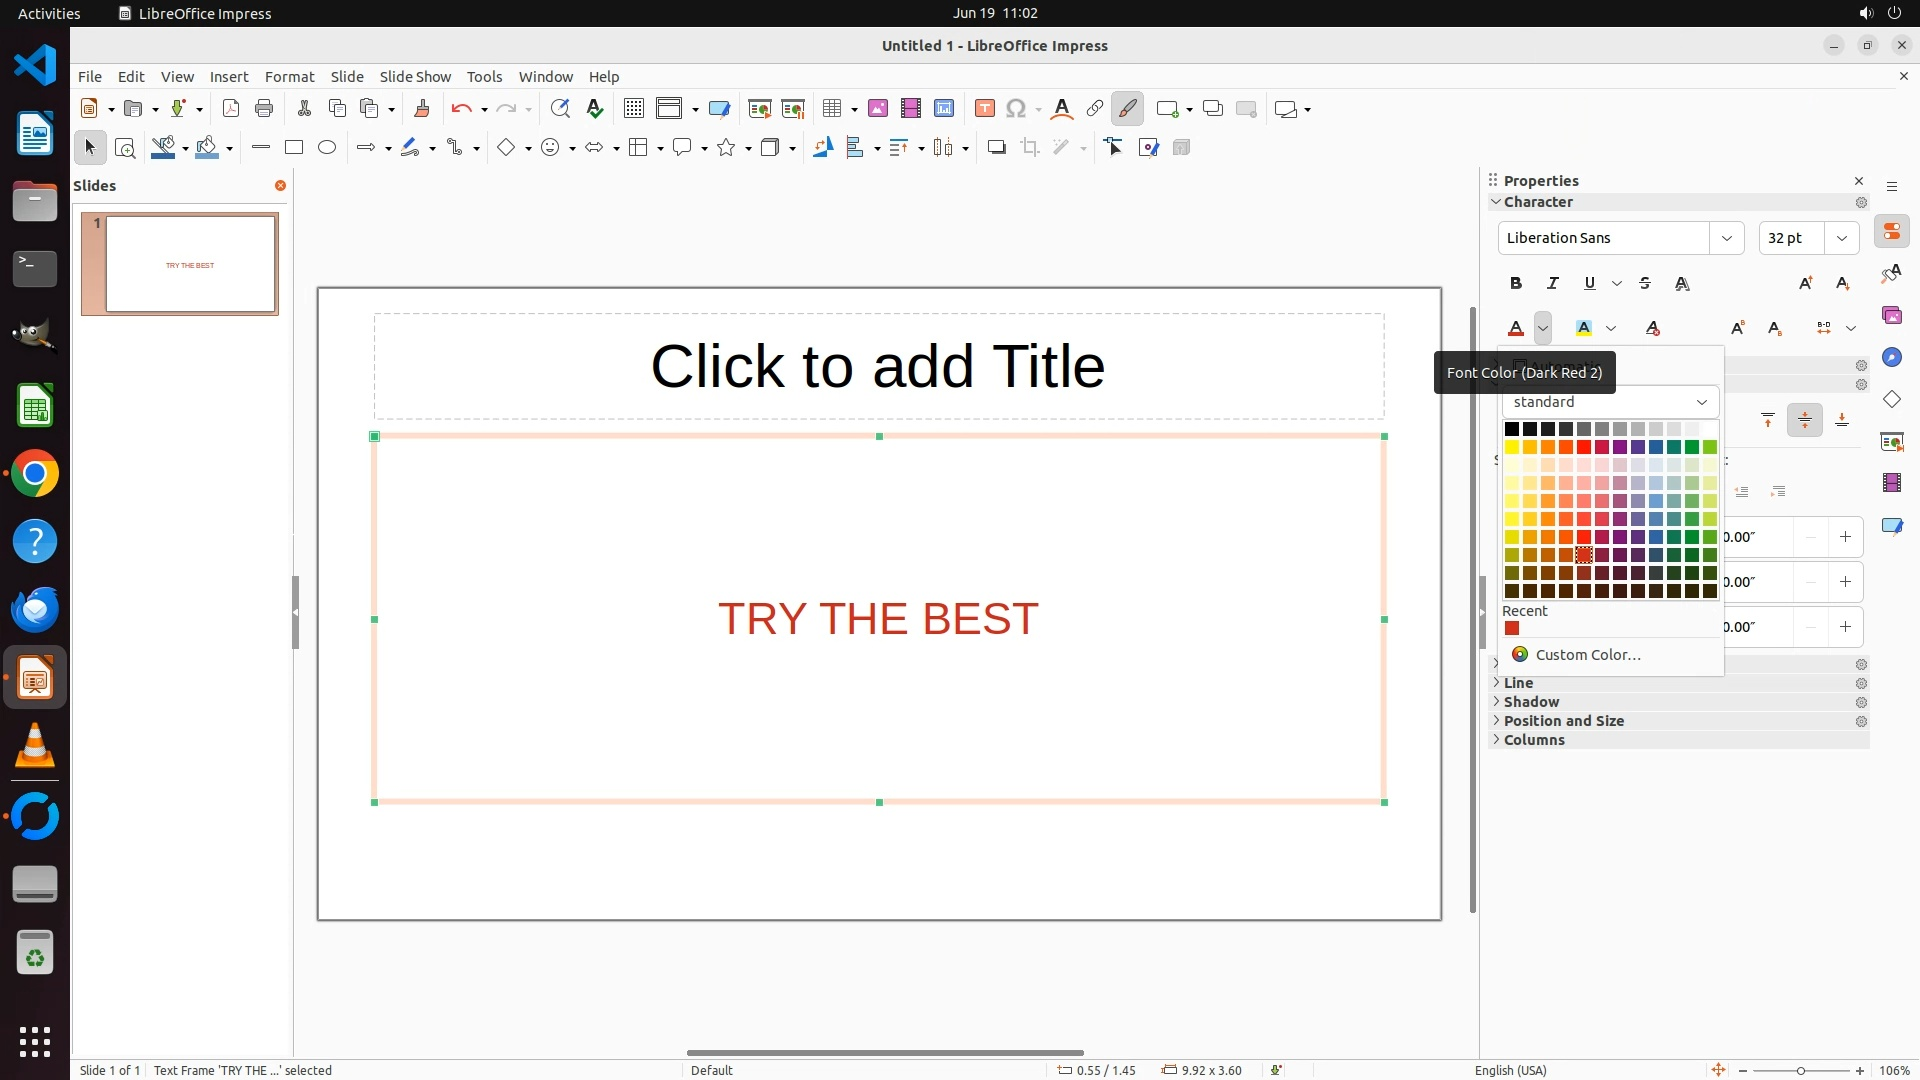Click the 'Click to add Title' placeholder

(x=878, y=366)
